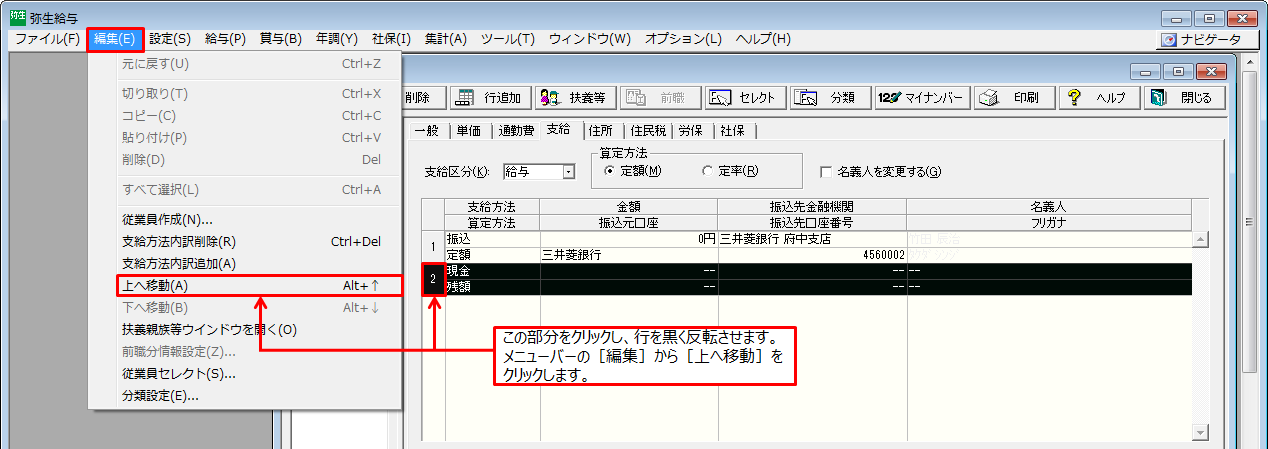
Task: Switch to the 一般 tab
Action: point(427,130)
